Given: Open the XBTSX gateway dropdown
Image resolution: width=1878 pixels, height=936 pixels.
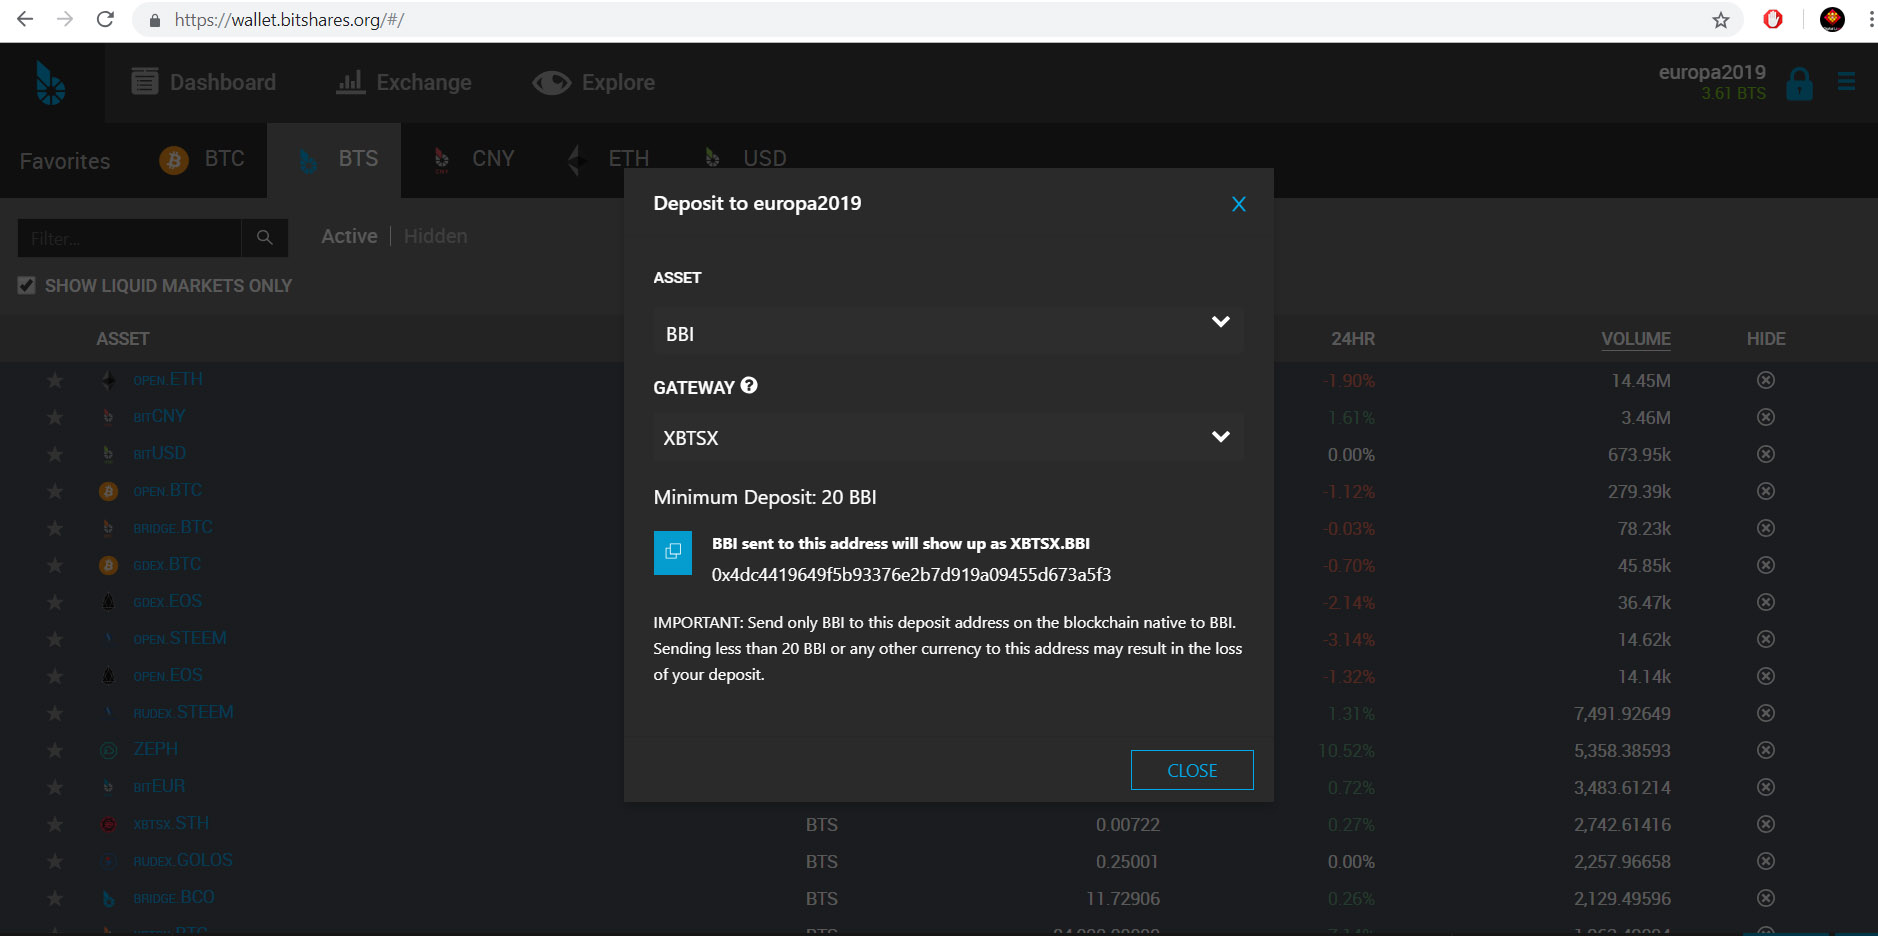Looking at the screenshot, I should click(x=948, y=437).
